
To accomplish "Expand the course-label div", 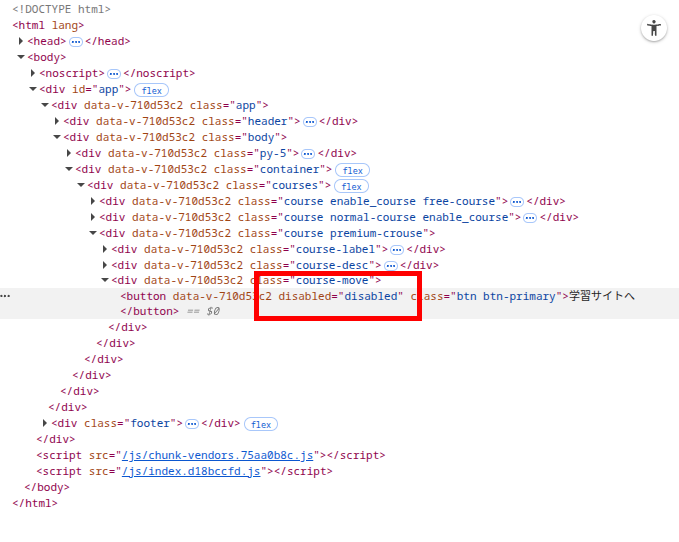I will (105, 249).
